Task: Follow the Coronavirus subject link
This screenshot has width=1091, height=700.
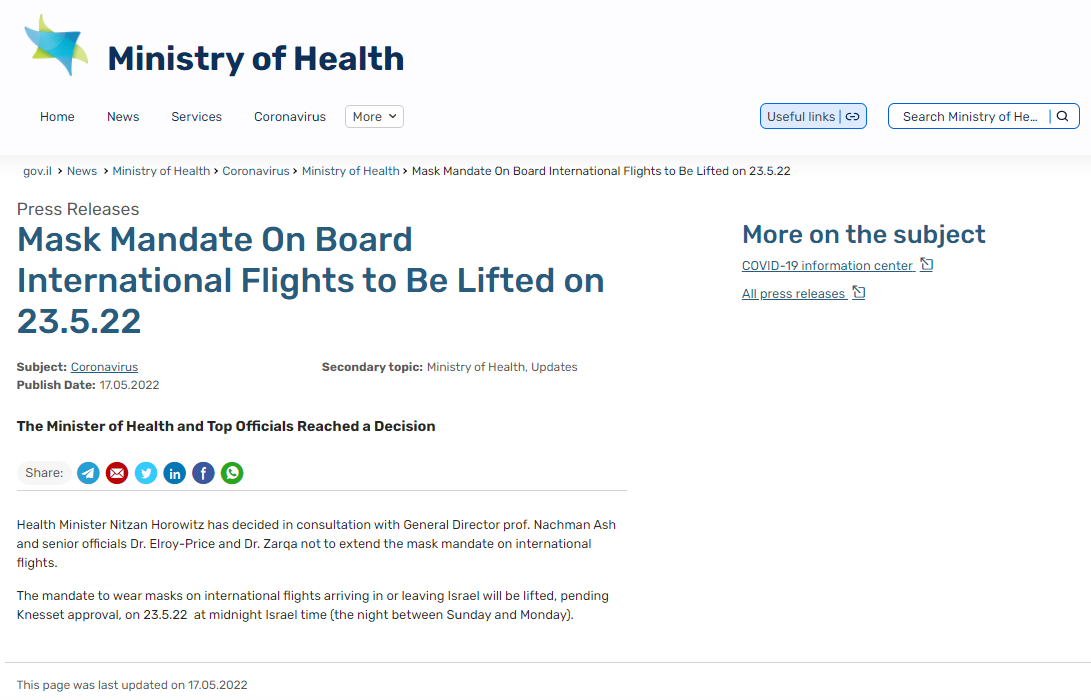Action: click(x=104, y=367)
